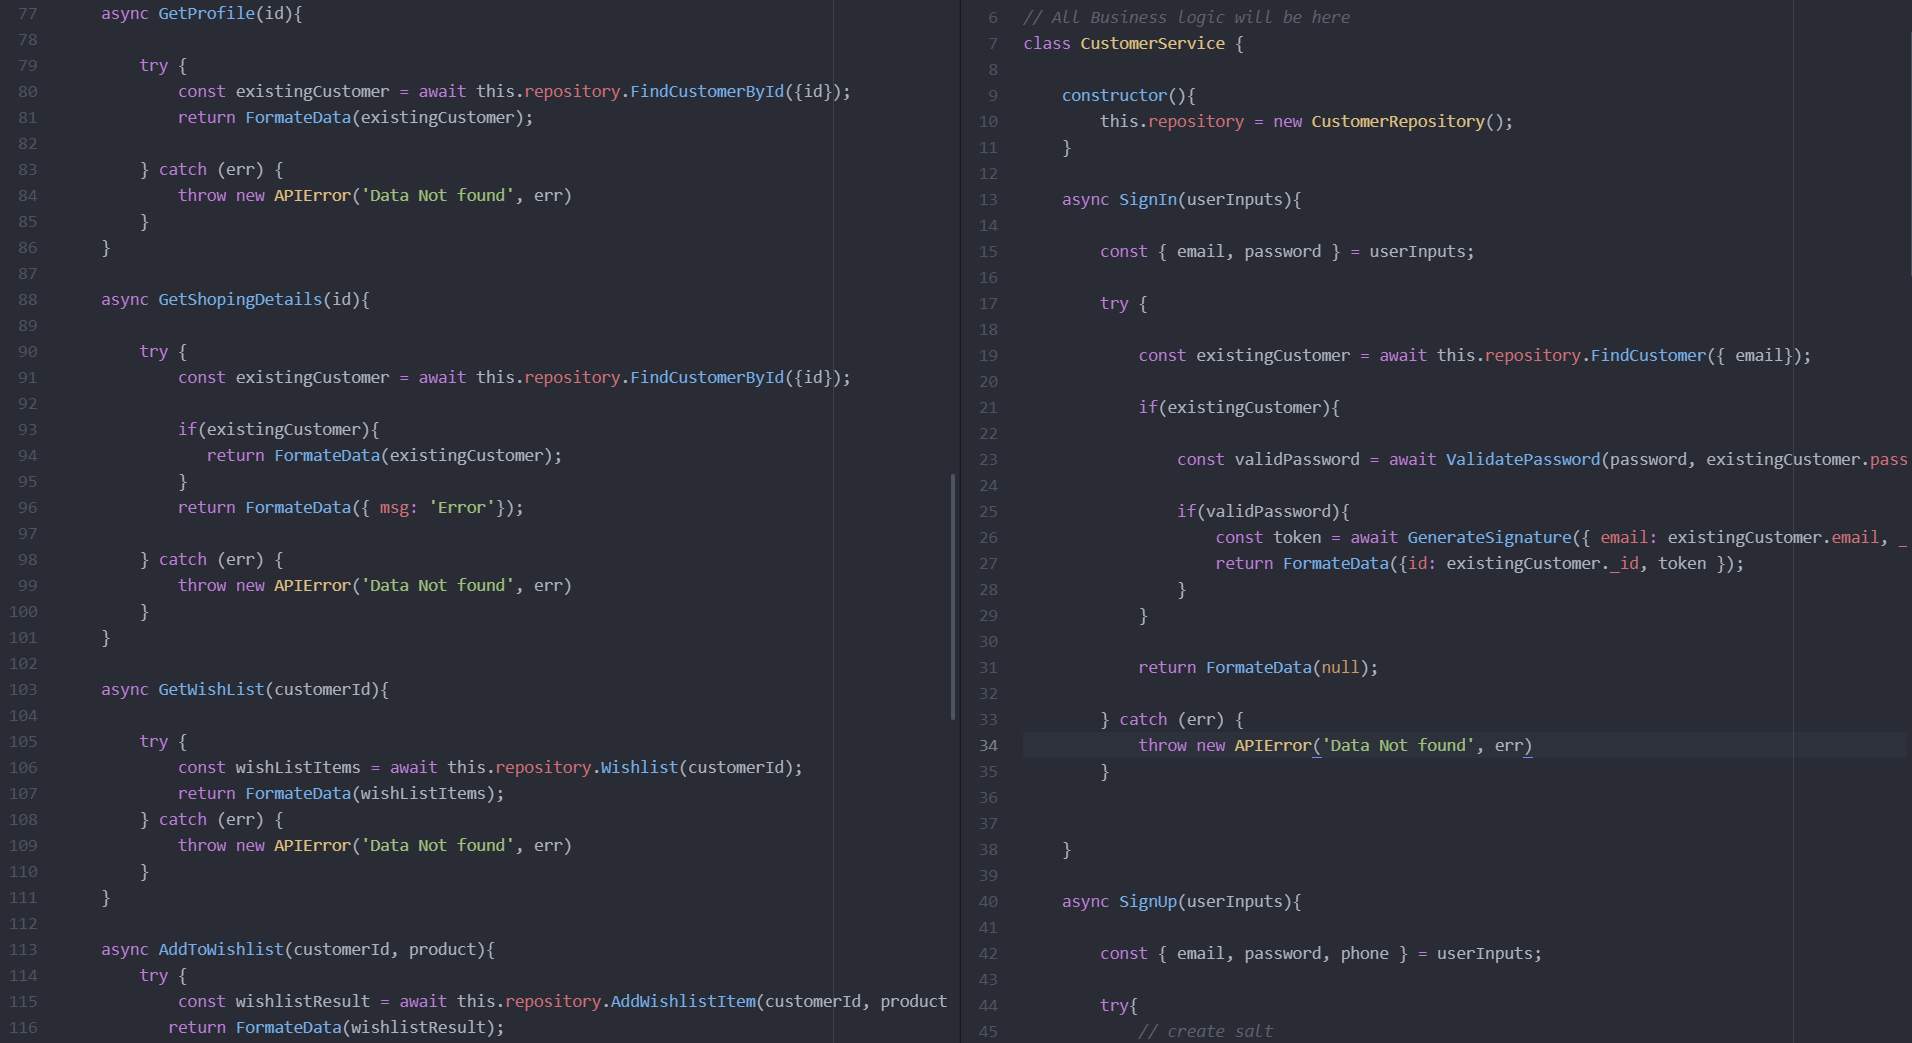This screenshot has height=1043, width=1912.
Task: Click FindCustomerById call on line 91
Action: (x=707, y=377)
